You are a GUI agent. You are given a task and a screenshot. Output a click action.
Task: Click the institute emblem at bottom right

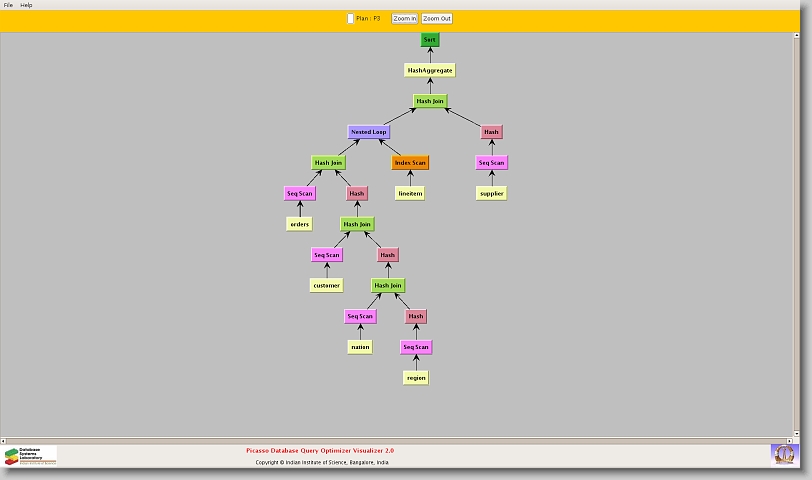click(784, 454)
